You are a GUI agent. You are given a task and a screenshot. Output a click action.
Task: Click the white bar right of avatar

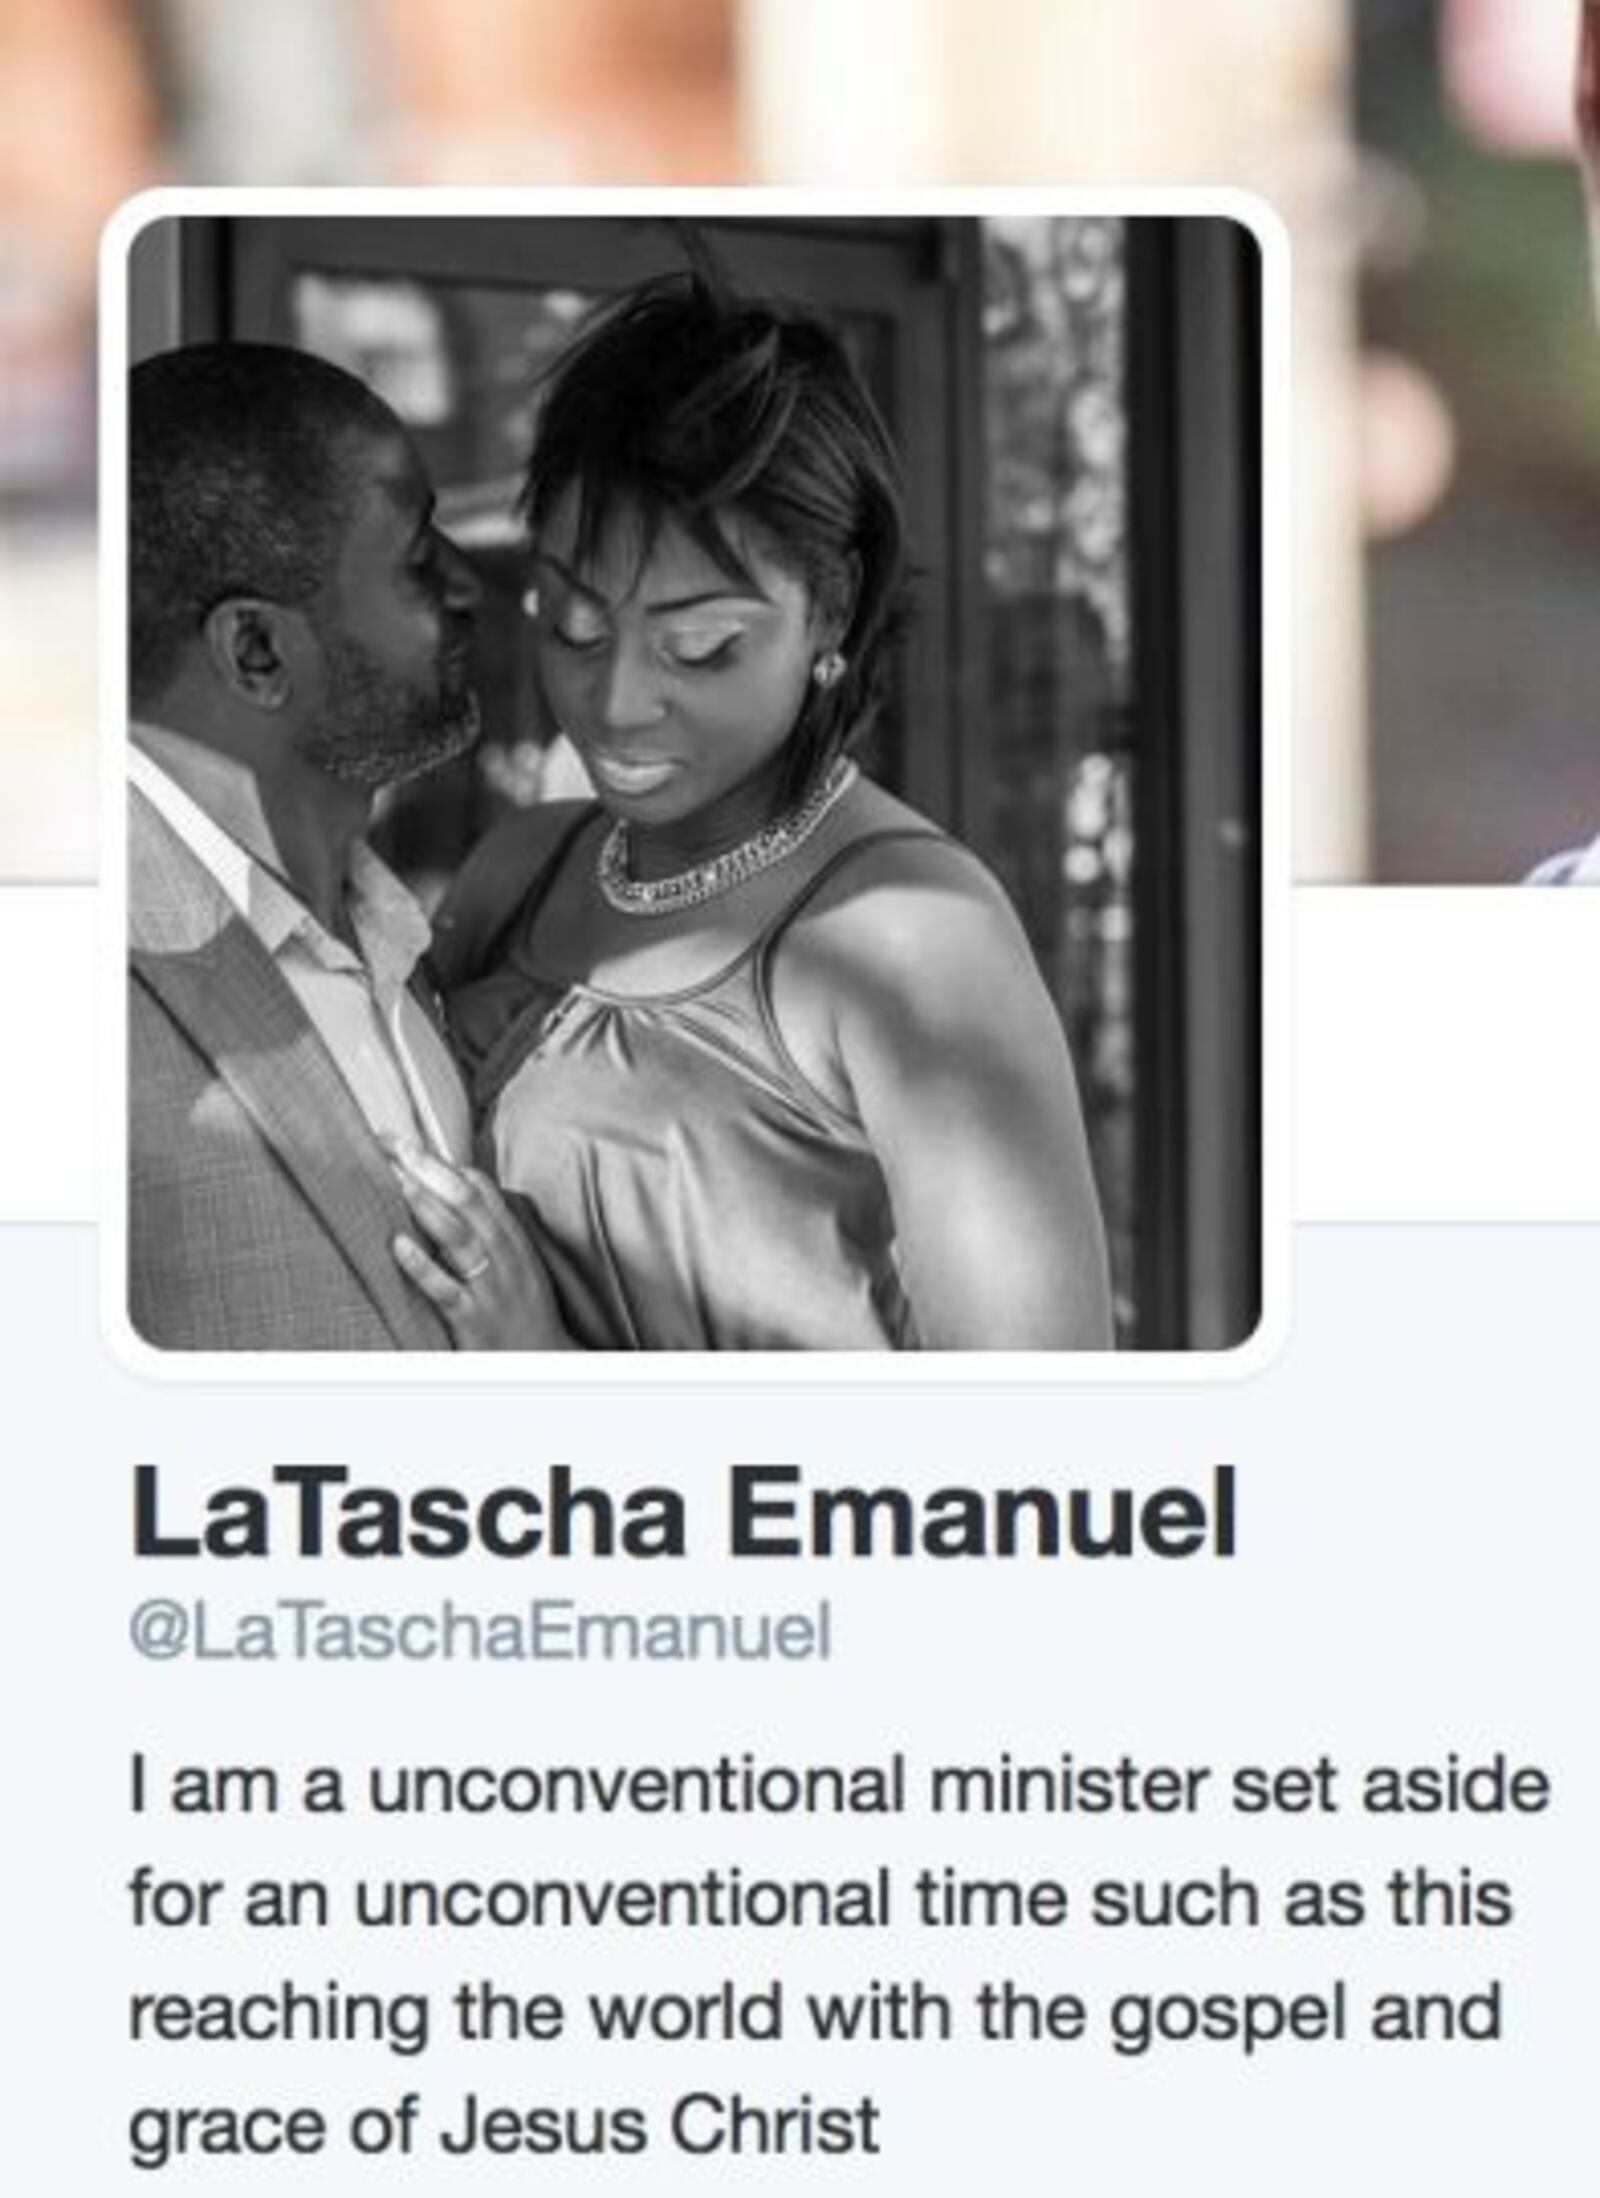(1445, 1052)
